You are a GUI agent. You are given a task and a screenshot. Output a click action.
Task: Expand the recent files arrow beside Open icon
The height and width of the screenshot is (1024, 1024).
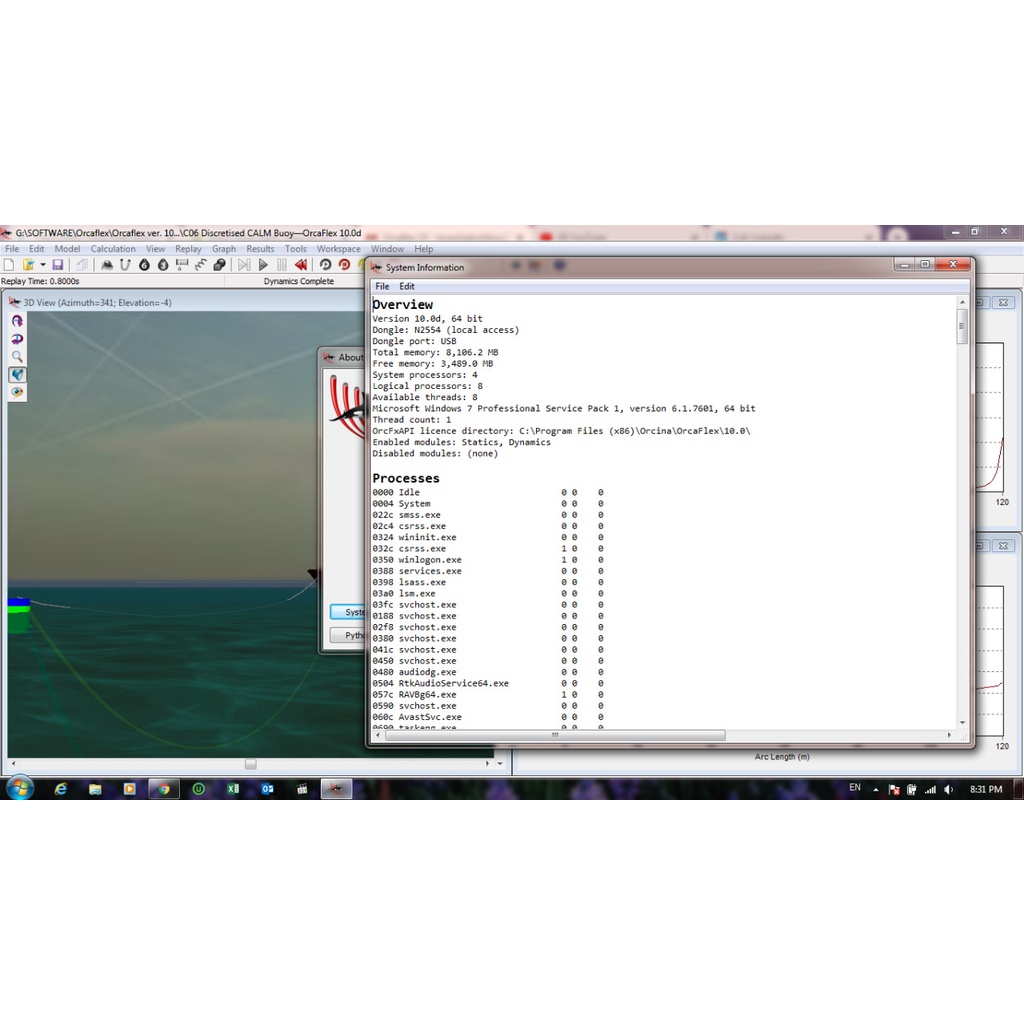coord(43,264)
